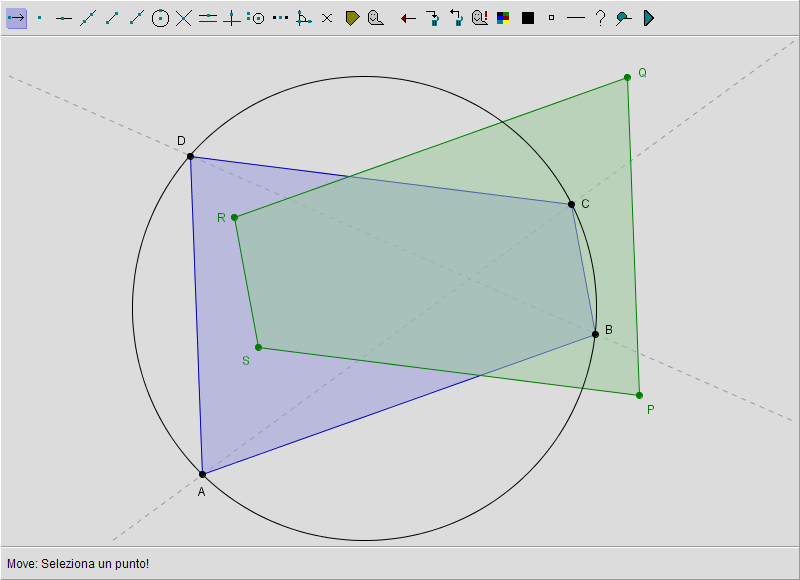Select the Segment tool

(x=112, y=18)
